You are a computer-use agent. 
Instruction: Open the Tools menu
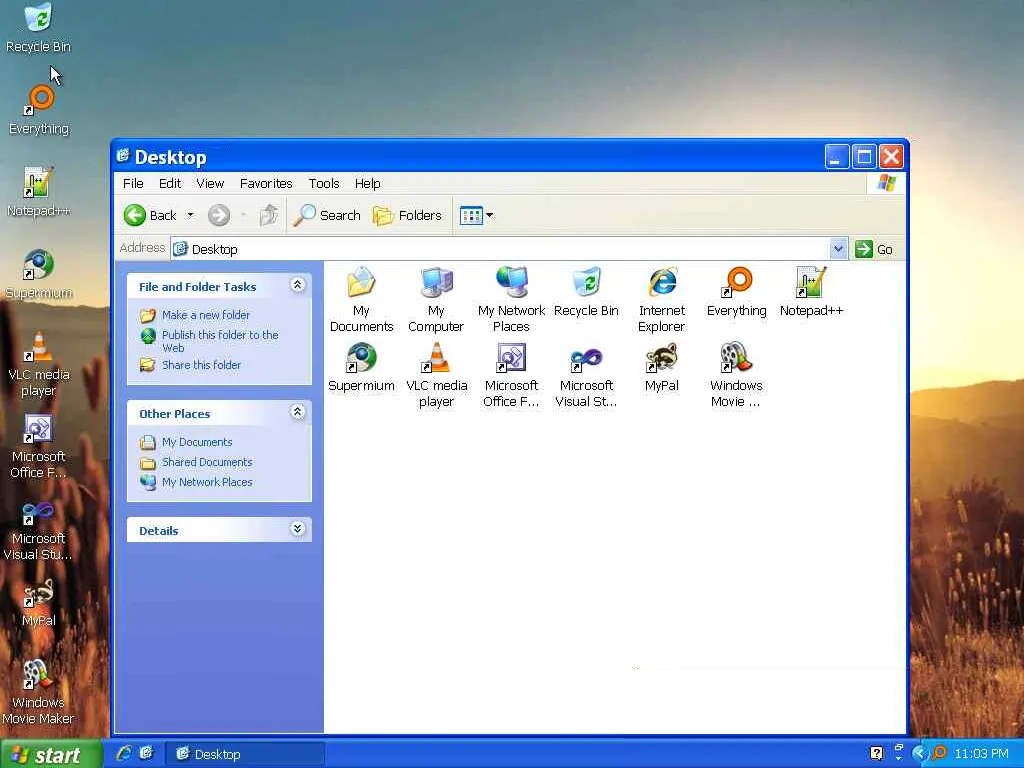(x=324, y=184)
